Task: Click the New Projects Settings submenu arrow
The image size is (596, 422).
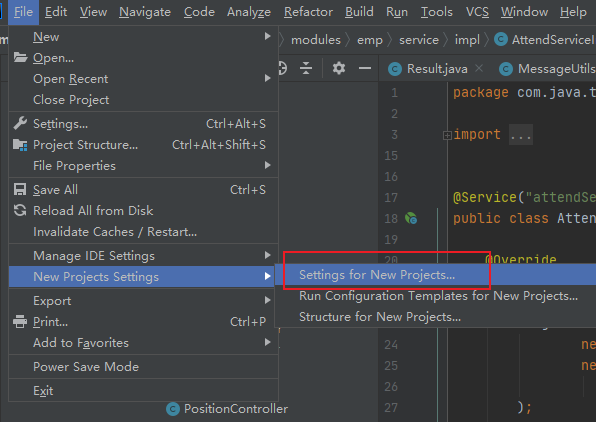Action: pyautogui.click(x=268, y=276)
